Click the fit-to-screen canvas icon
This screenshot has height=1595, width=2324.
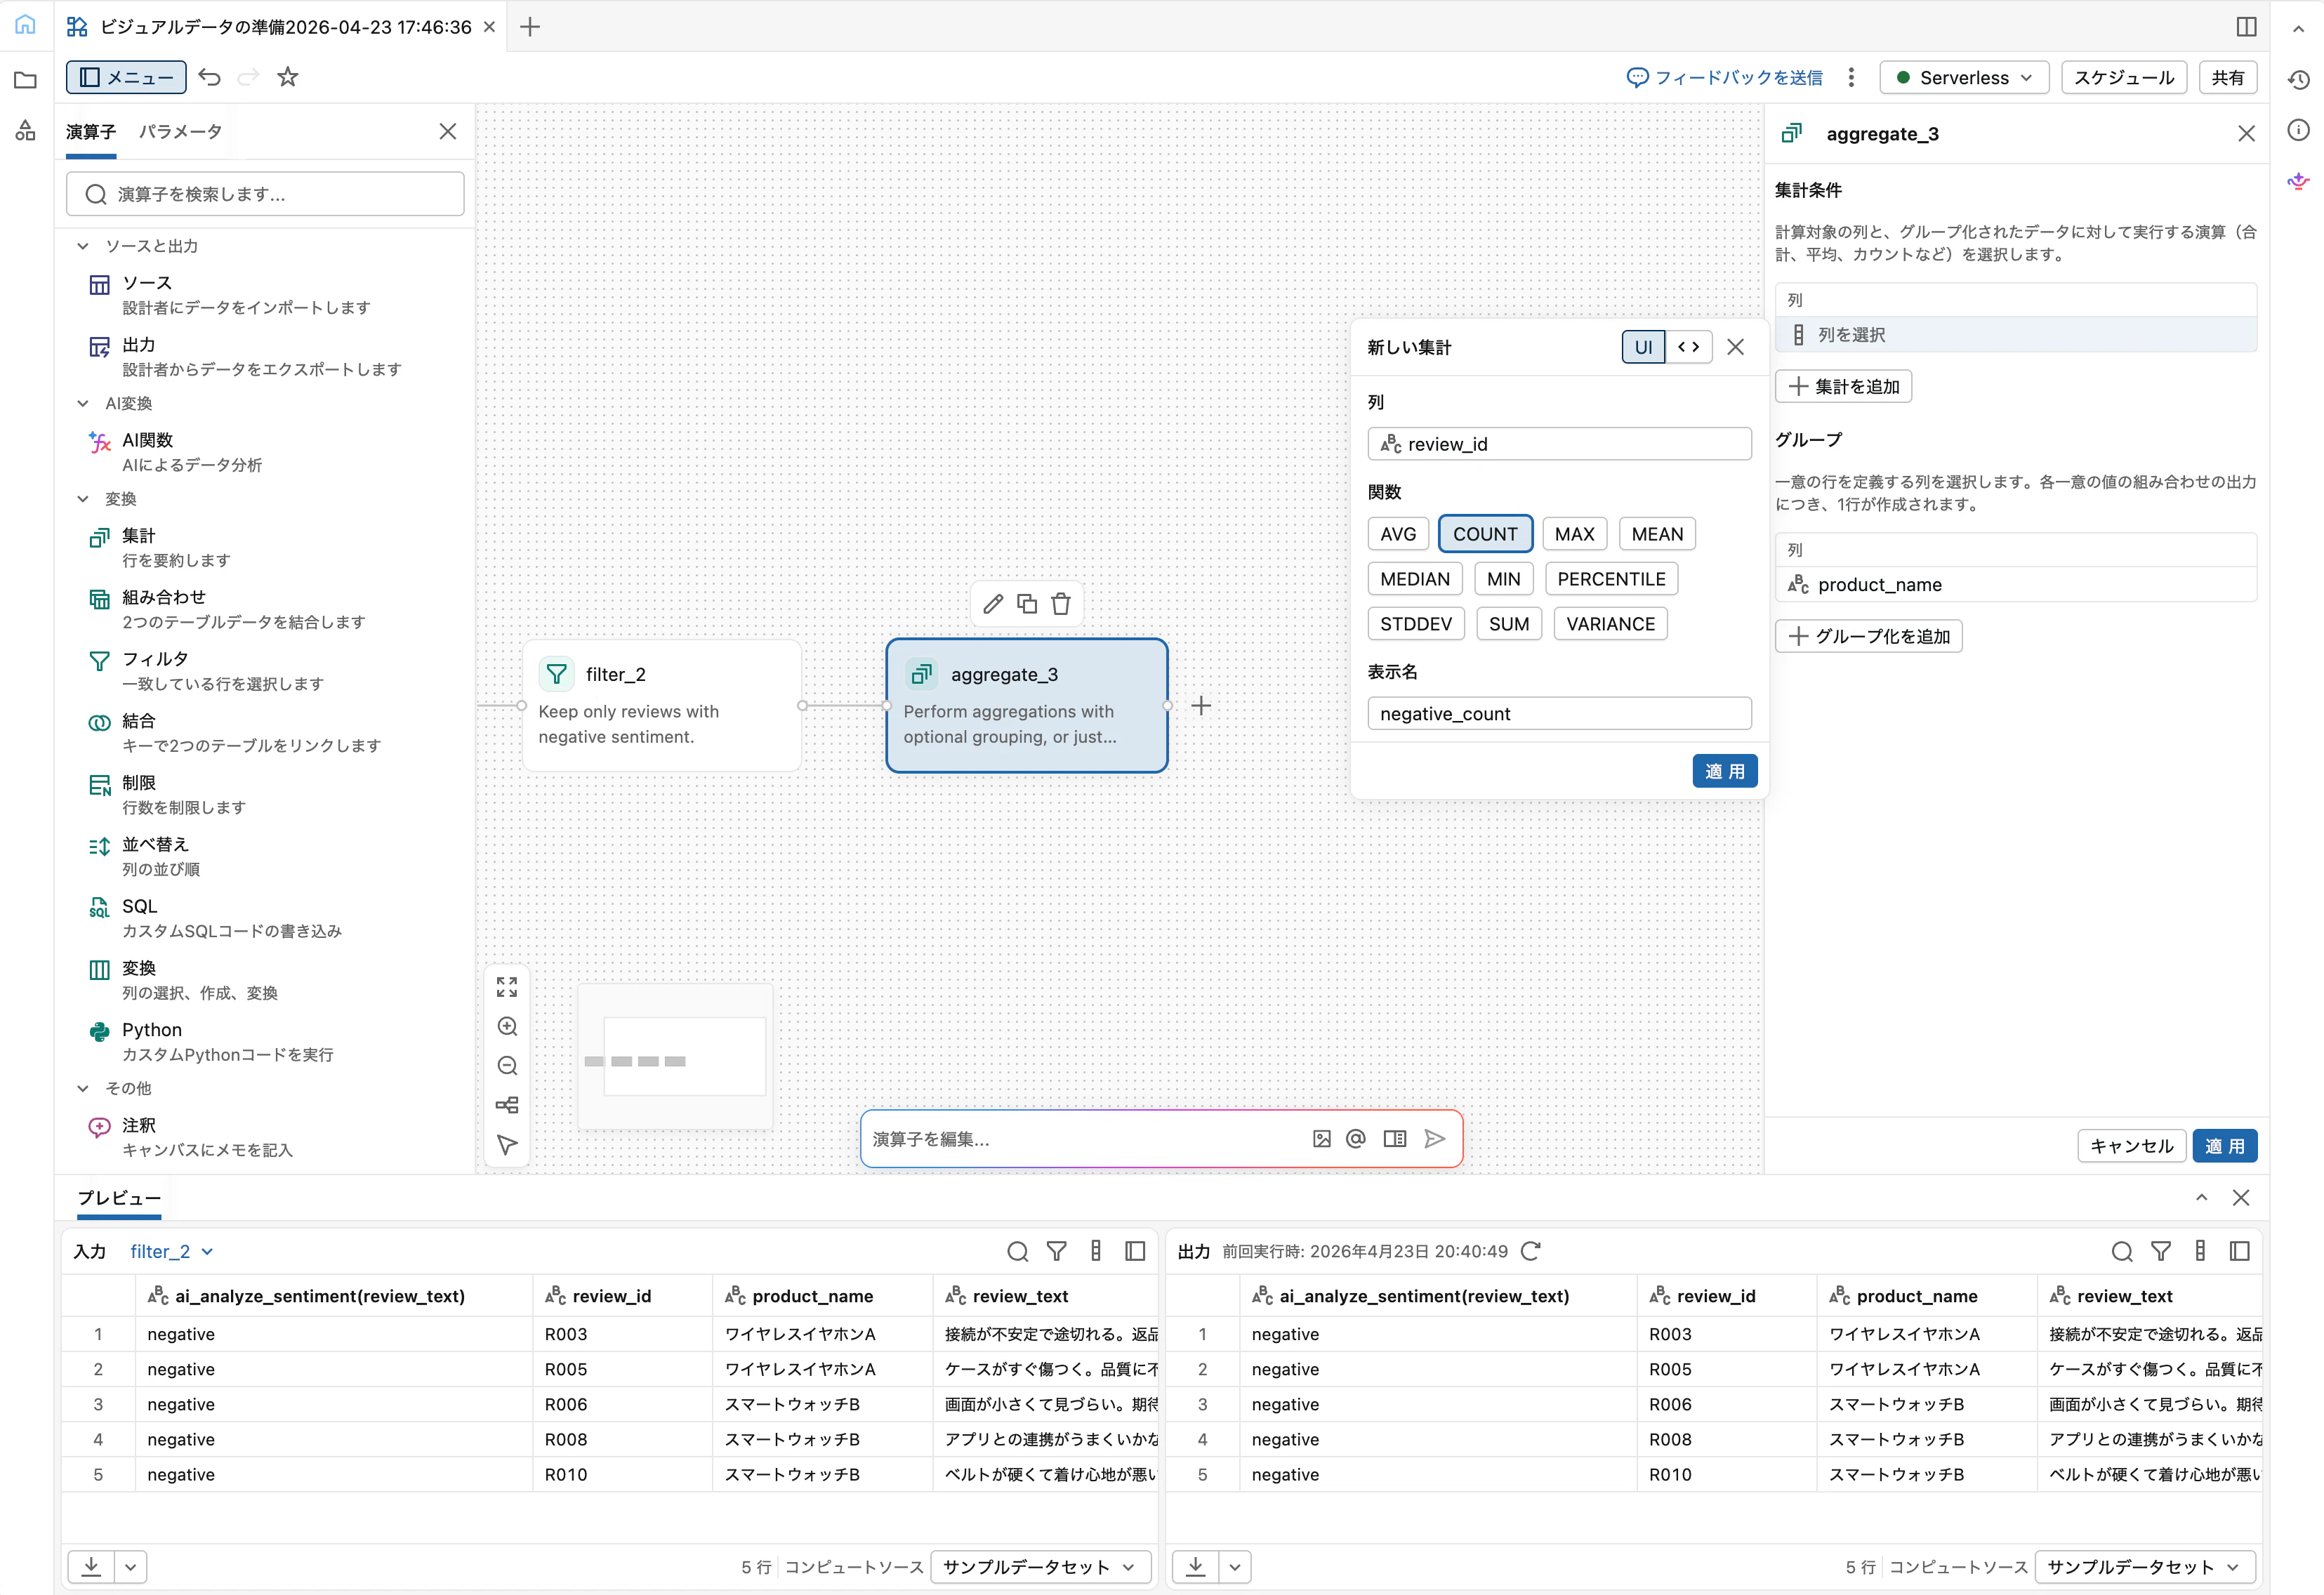pyautogui.click(x=507, y=987)
